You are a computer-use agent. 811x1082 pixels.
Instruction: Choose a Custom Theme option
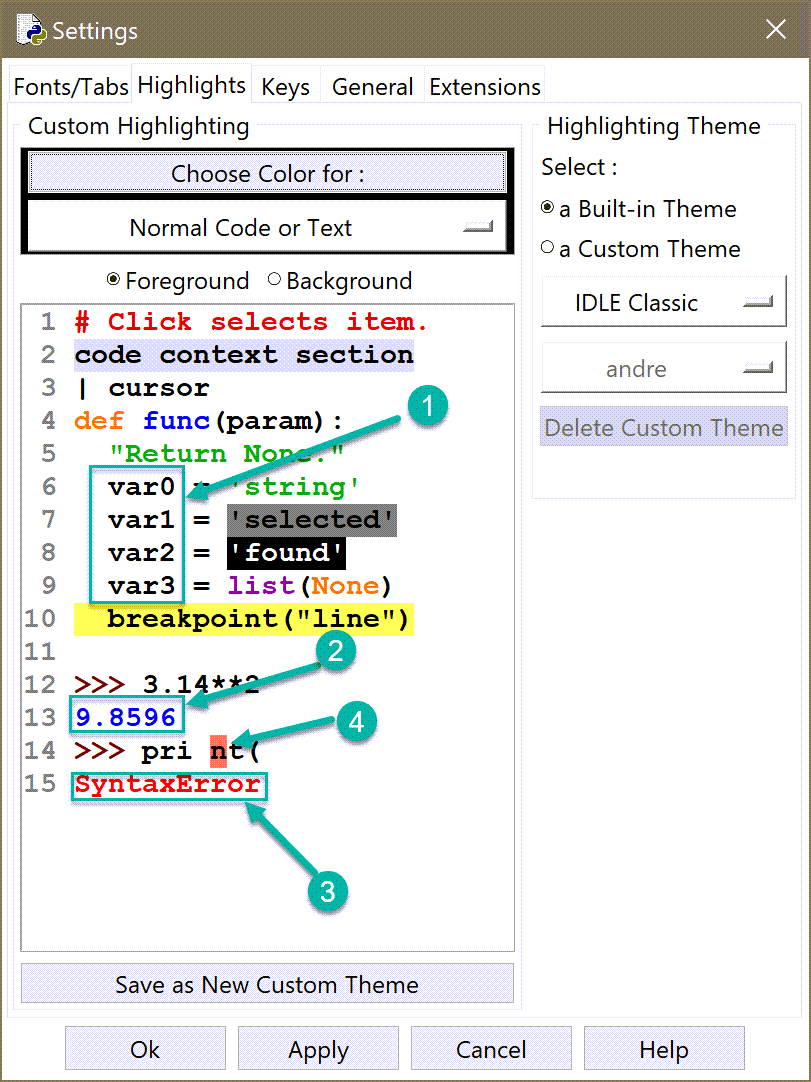pyautogui.click(x=641, y=248)
